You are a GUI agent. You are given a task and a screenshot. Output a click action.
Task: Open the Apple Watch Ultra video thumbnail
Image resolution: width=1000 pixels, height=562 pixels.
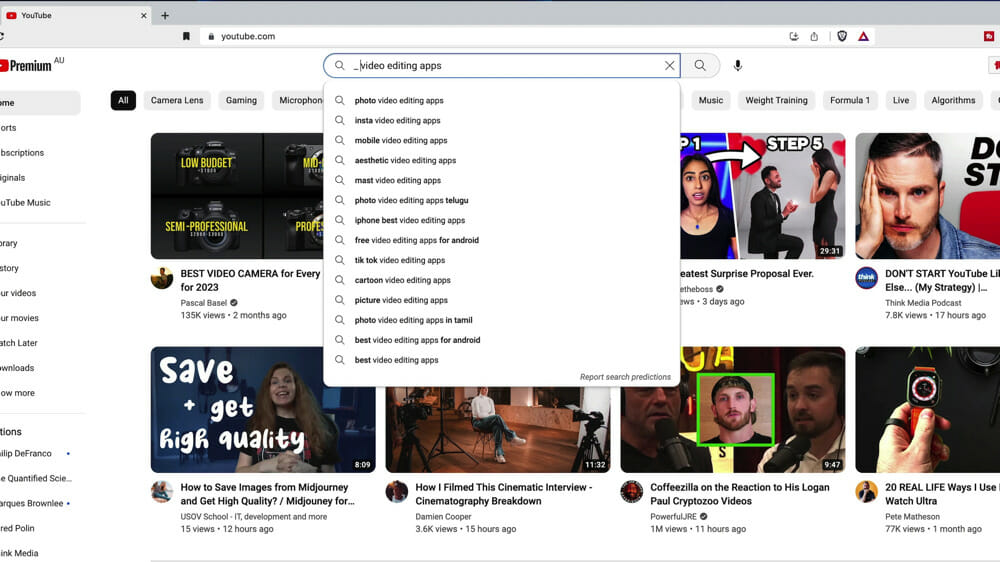(927, 410)
